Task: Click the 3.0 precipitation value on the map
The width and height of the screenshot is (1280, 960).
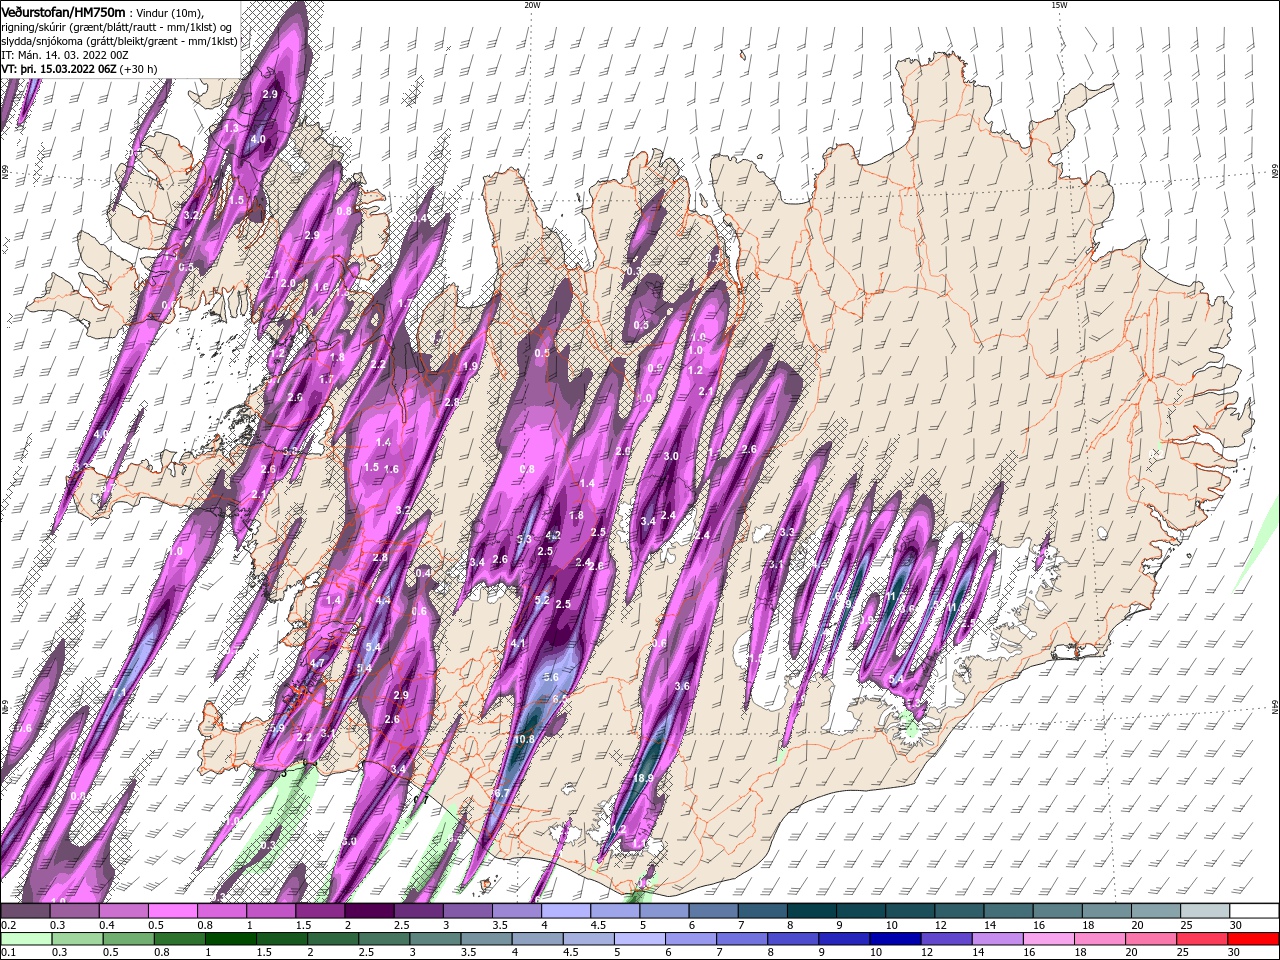Action: click(671, 456)
